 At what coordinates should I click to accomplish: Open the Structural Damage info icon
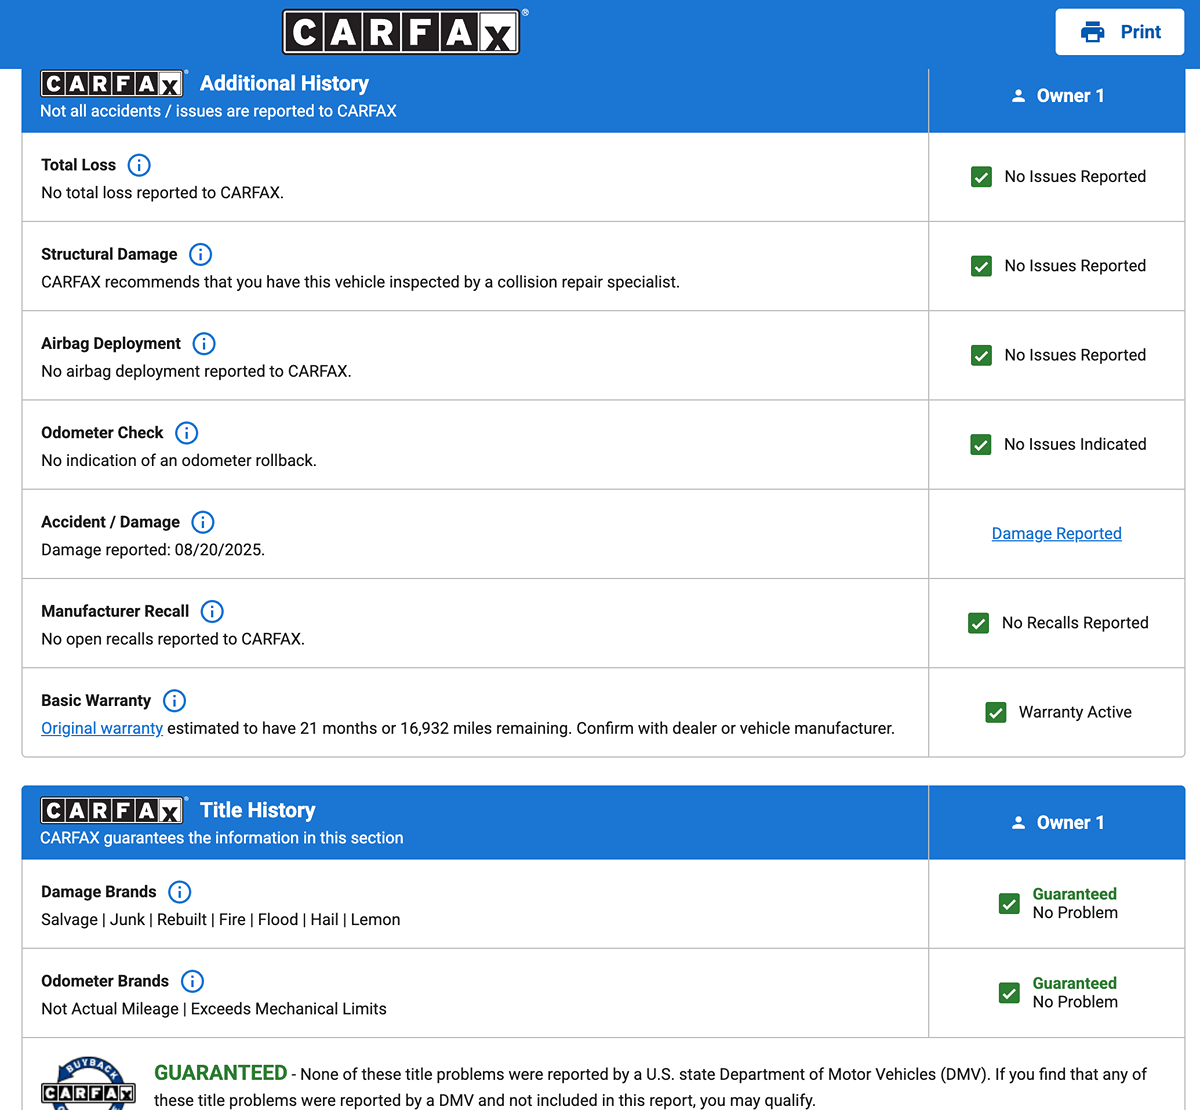[200, 254]
